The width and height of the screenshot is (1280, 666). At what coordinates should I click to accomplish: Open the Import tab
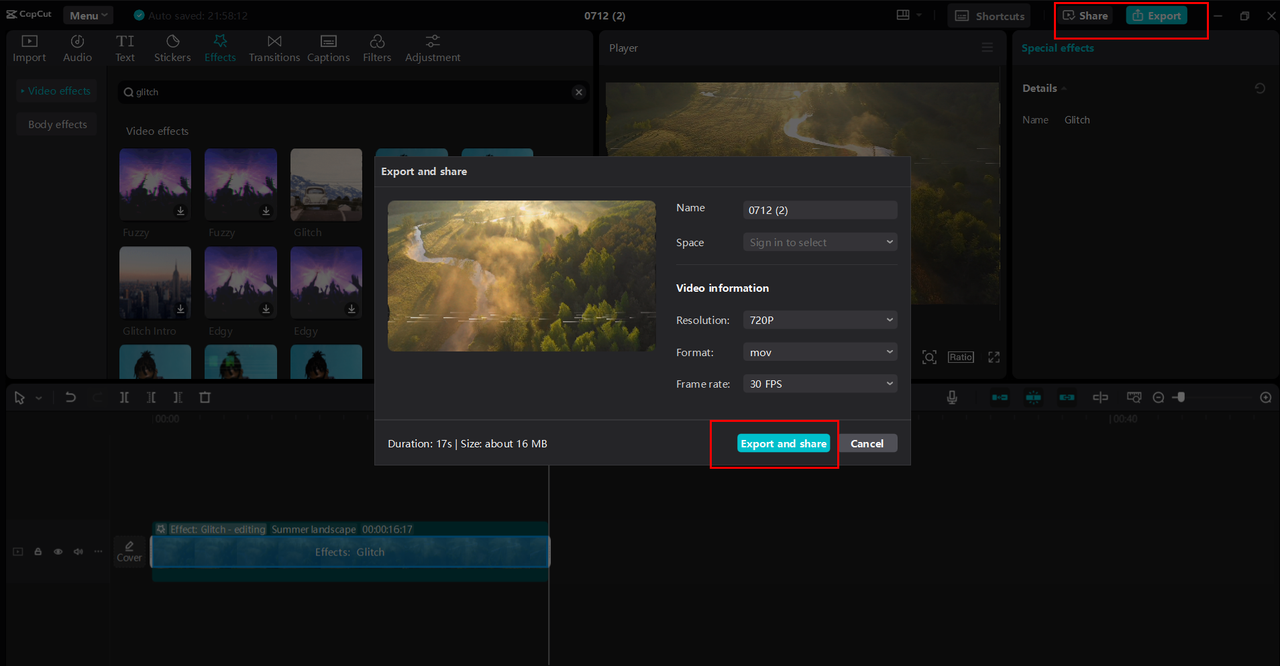pos(29,48)
